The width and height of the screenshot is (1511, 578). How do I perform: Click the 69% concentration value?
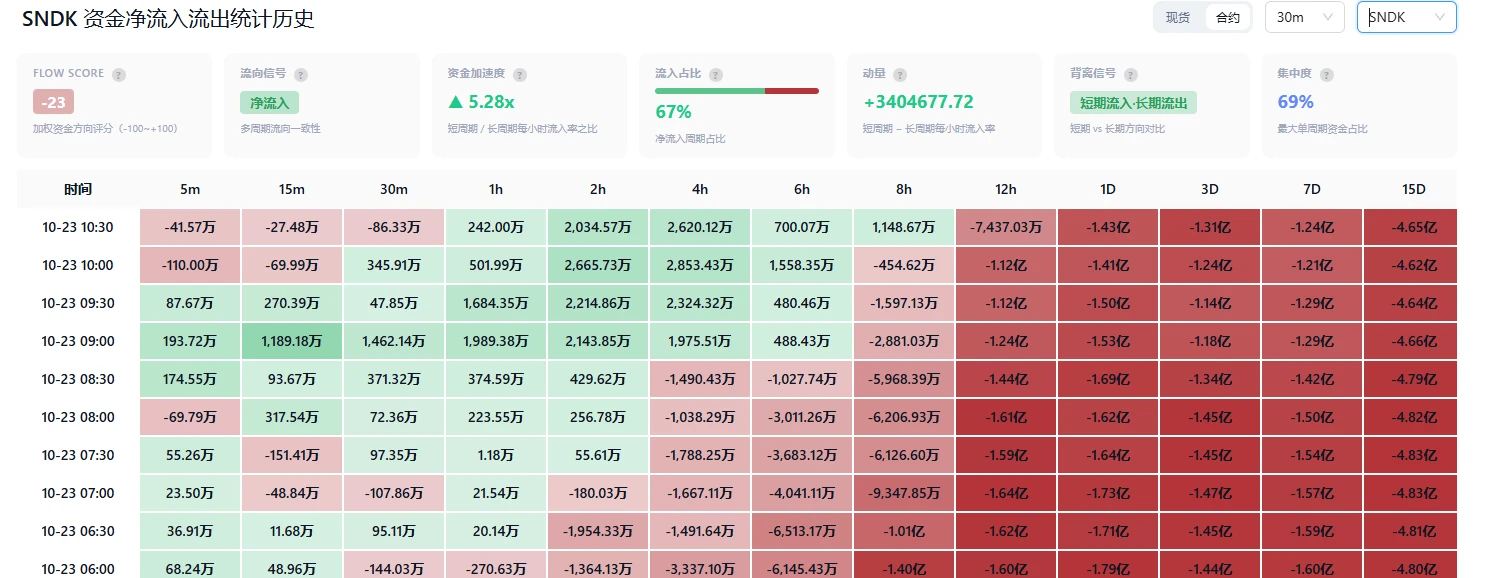coord(1295,102)
